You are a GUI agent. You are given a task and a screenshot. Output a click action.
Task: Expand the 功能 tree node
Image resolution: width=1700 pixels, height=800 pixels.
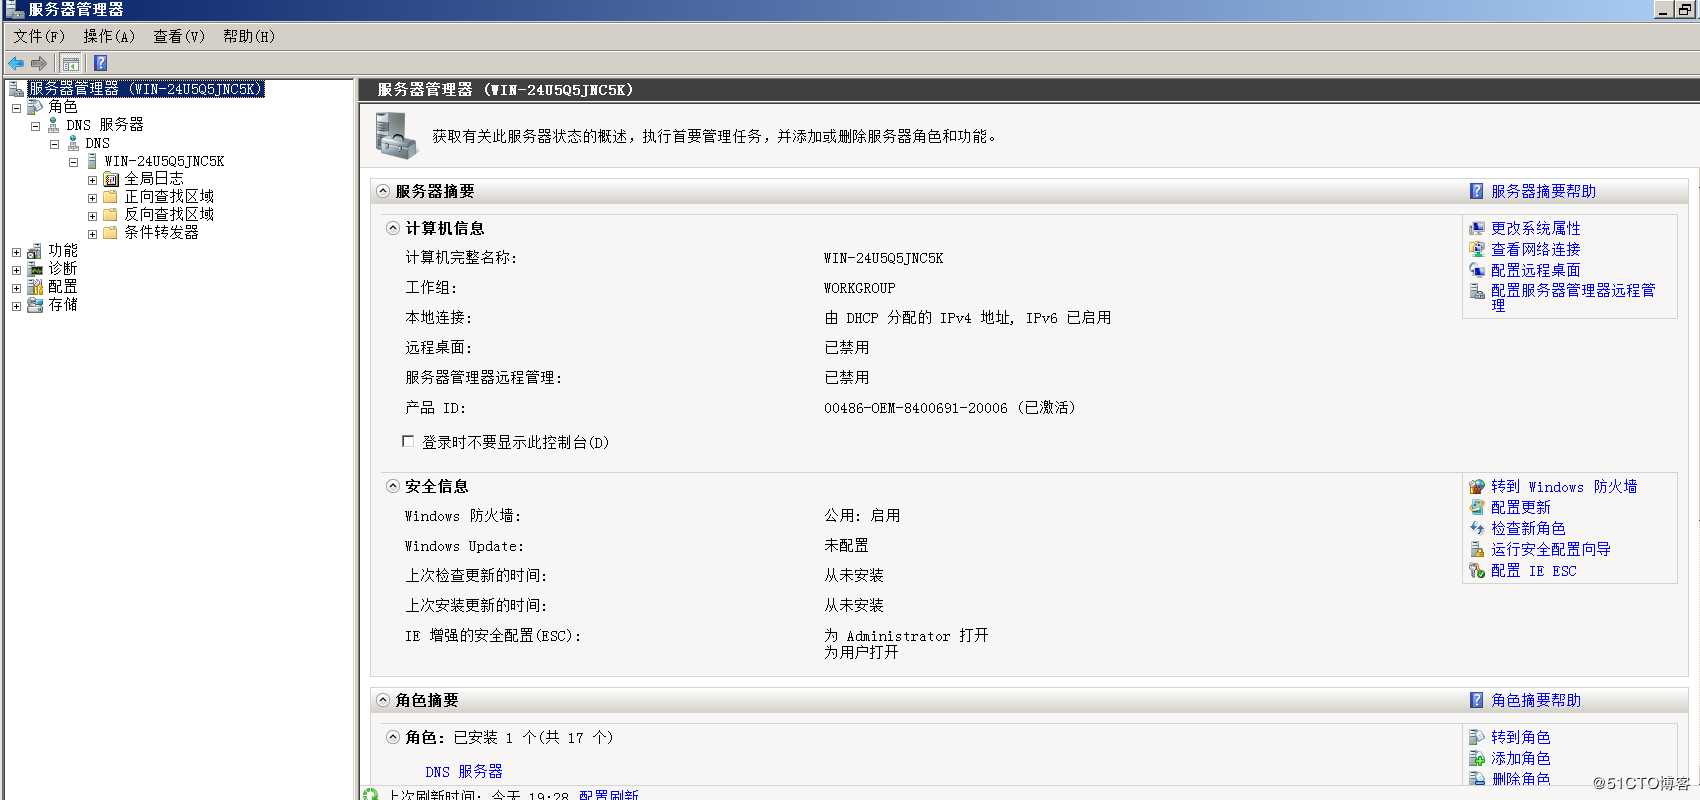(x=16, y=252)
